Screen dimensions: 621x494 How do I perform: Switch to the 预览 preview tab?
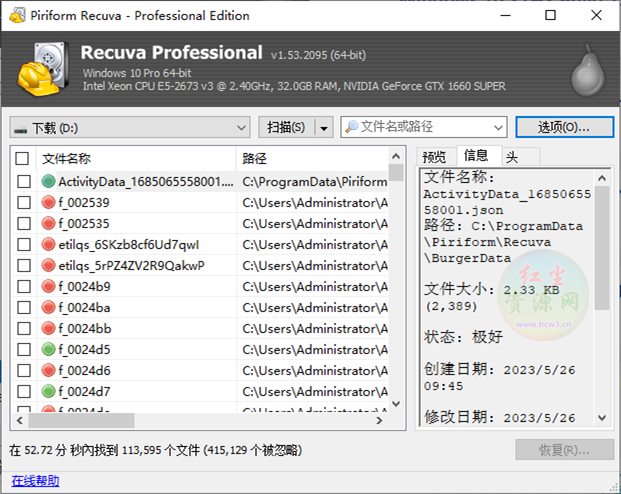(434, 157)
